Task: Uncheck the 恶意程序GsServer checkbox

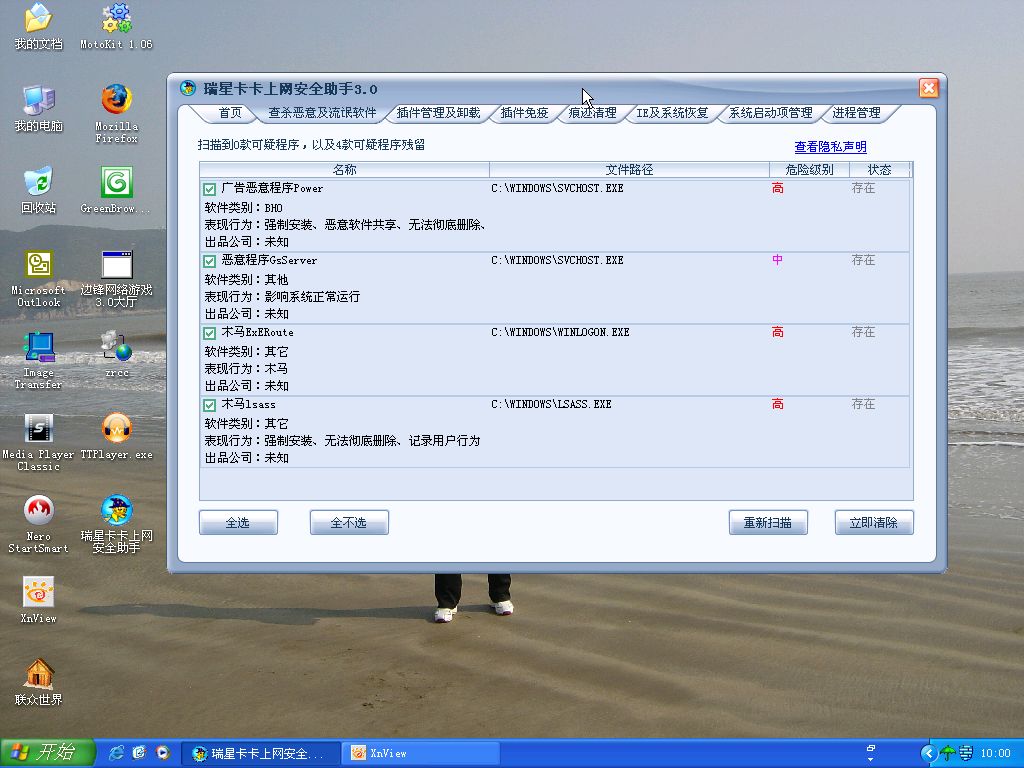Action: click(209, 261)
